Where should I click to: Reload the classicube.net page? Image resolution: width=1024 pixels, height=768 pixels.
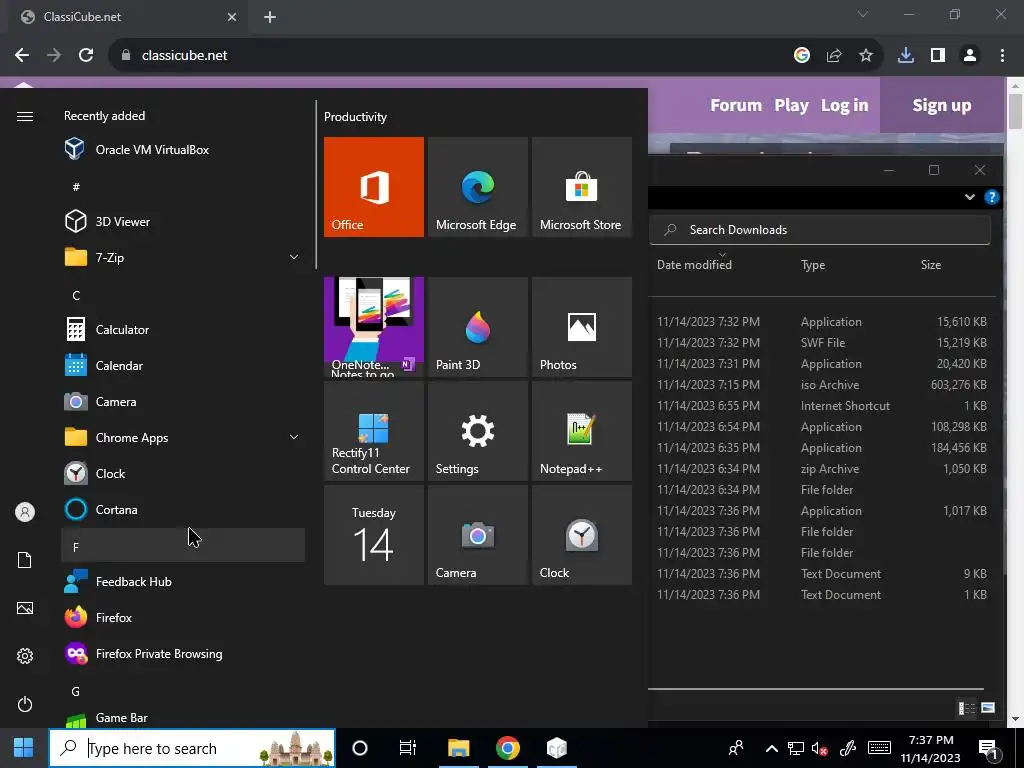[x=86, y=56]
